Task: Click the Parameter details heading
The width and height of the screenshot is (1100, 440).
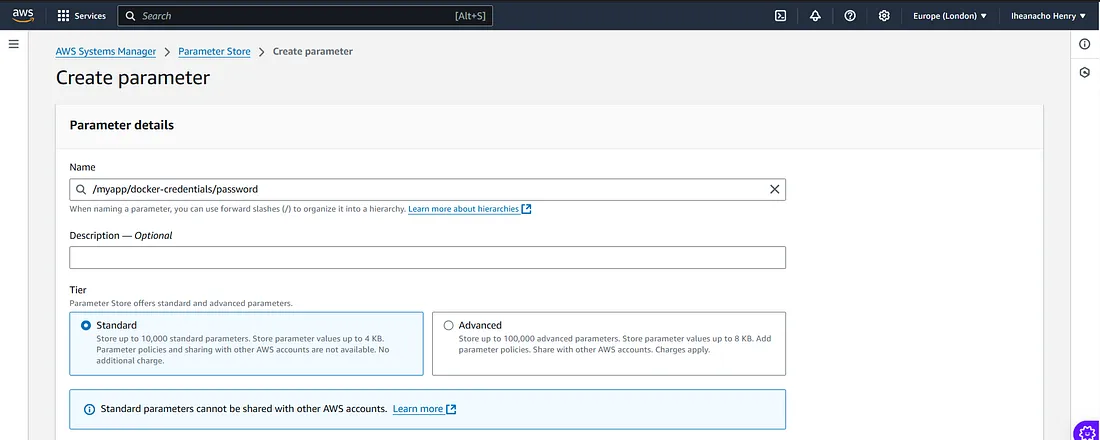Action: tap(122, 126)
